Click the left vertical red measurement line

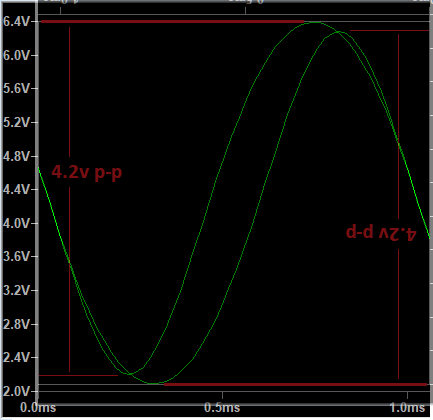point(69,199)
